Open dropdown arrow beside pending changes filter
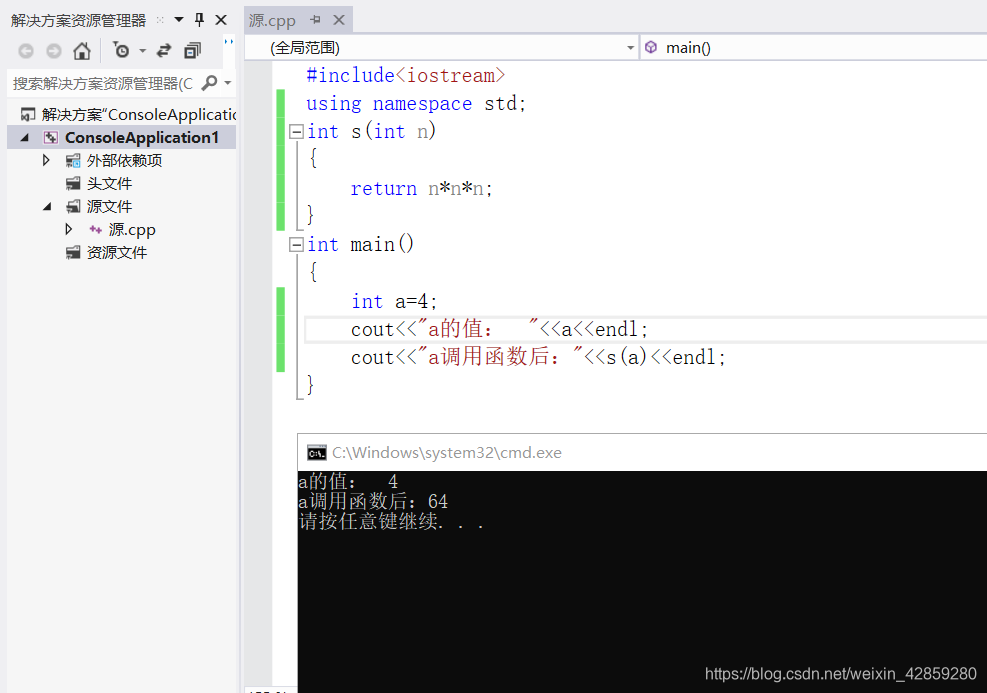987x693 pixels. pos(143,50)
